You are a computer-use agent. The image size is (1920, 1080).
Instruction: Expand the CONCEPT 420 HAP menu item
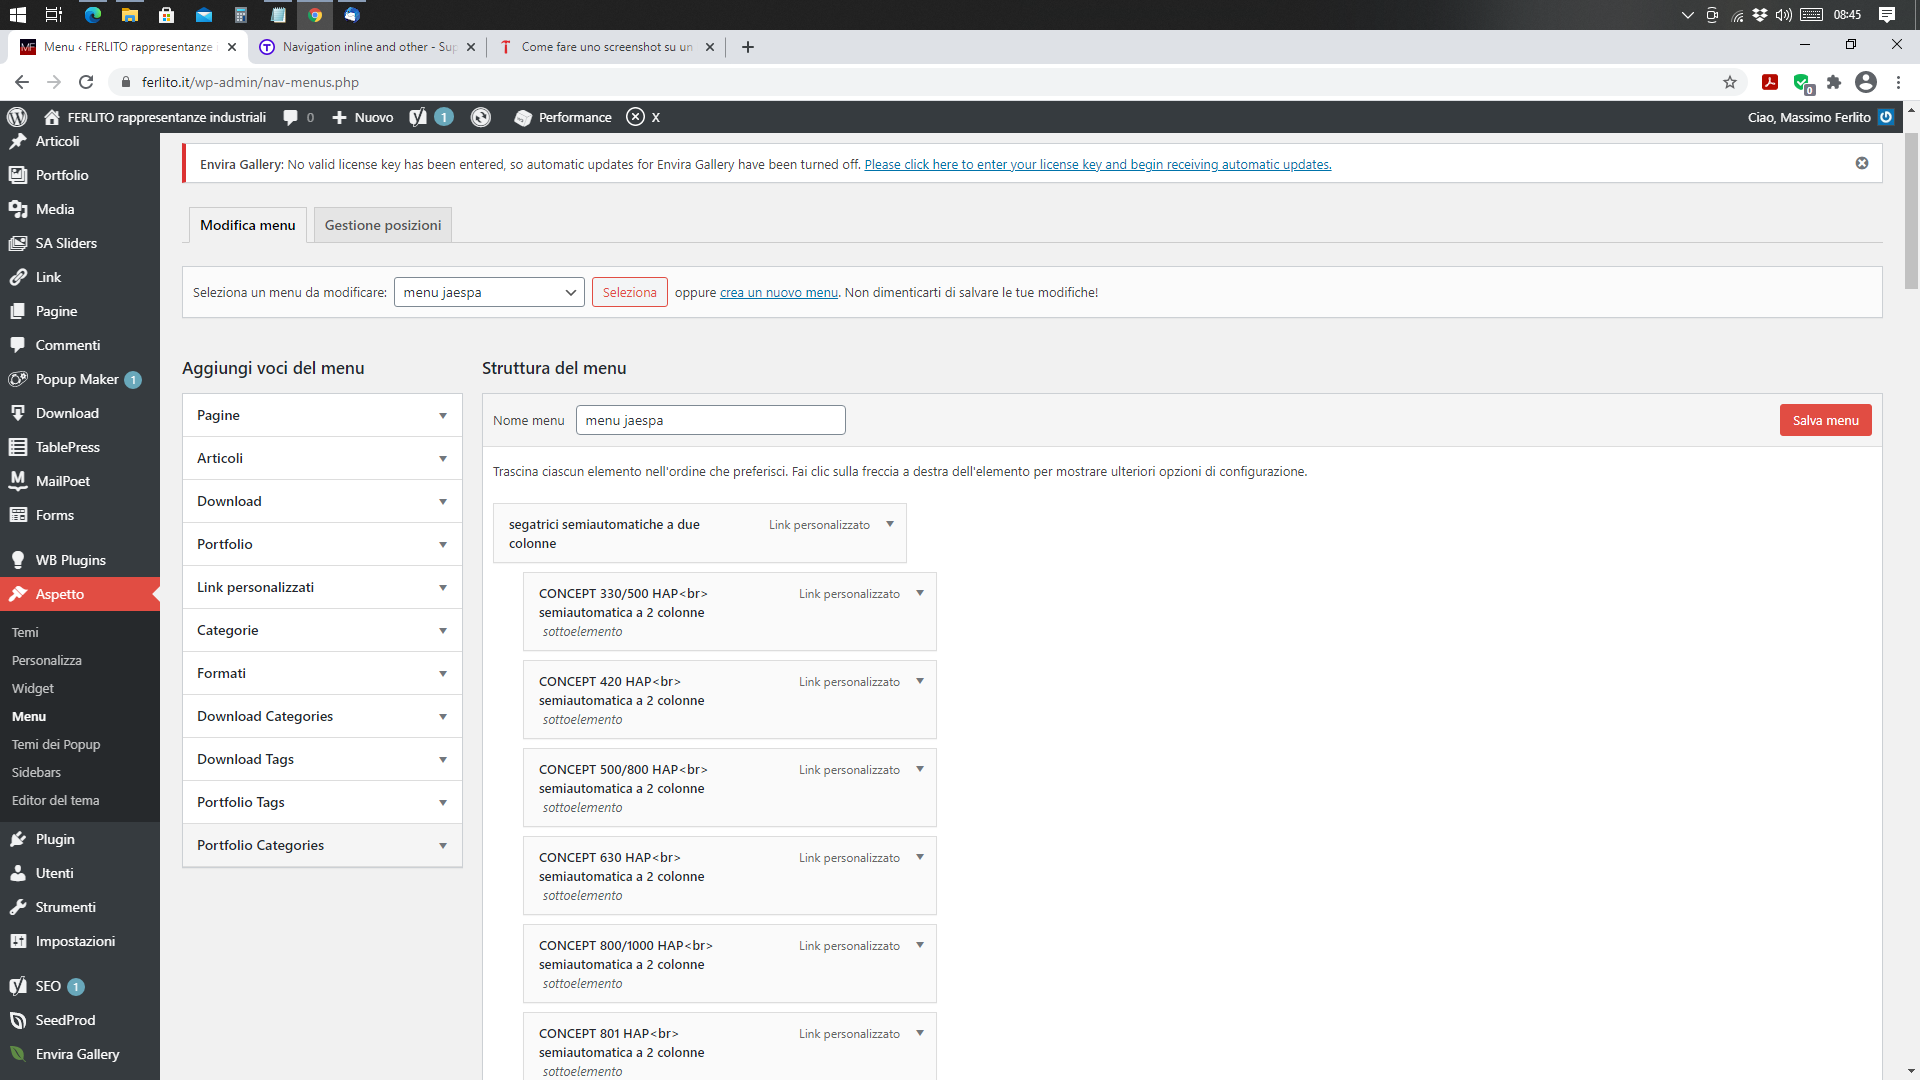[920, 681]
